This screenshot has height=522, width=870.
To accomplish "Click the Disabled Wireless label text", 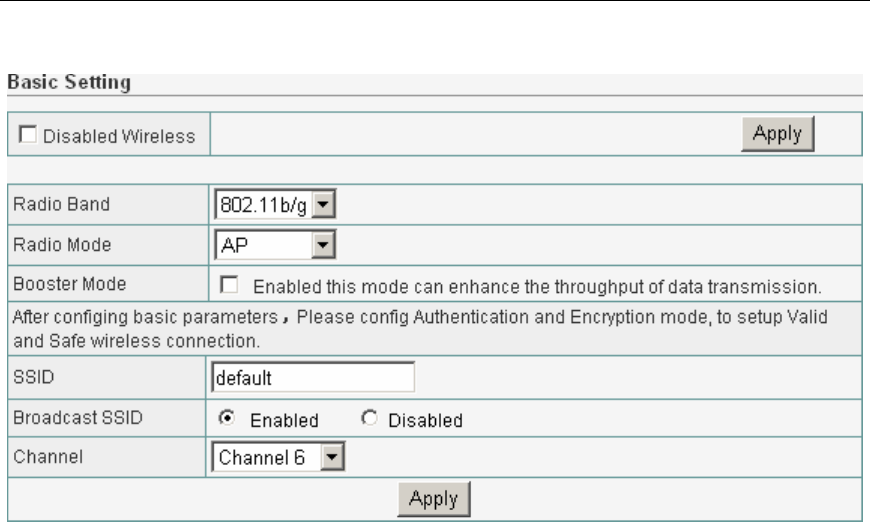I will click(x=115, y=136).
